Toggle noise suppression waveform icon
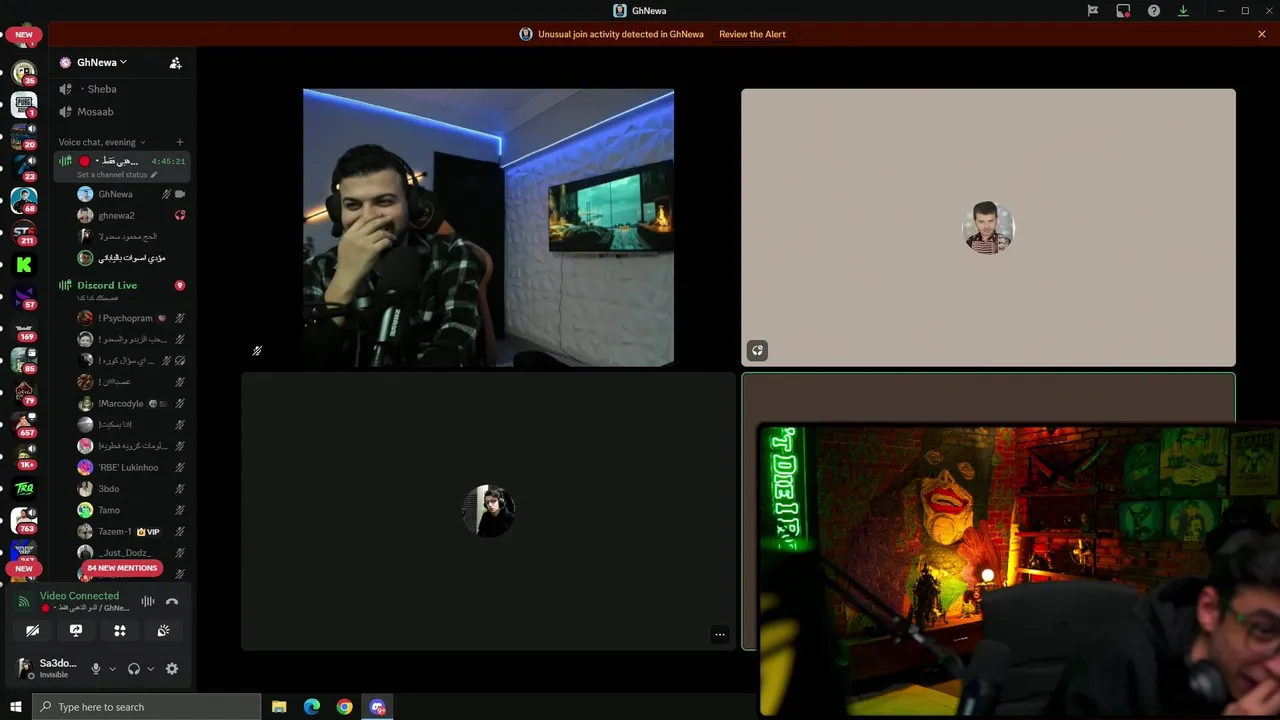The height and width of the screenshot is (720, 1280). pyautogui.click(x=148, y=601)
